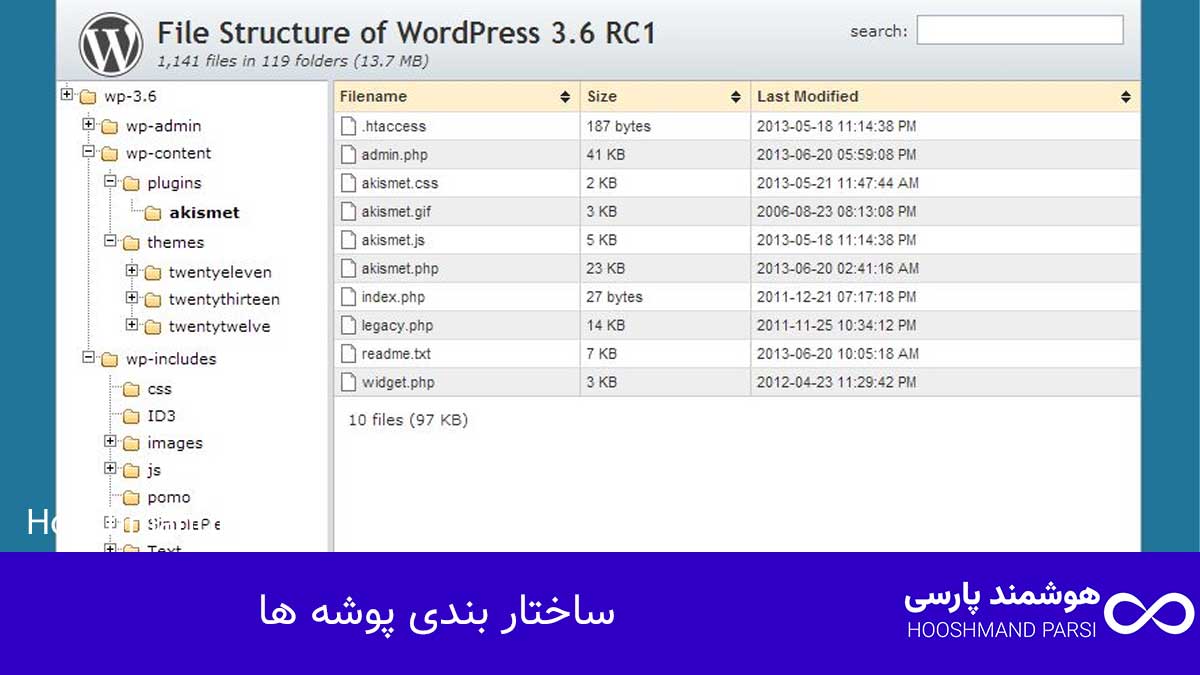The height and width of the screenshot is (675, 1200).
Task: Open the ID3 tree label
Action: click(161, 415)
